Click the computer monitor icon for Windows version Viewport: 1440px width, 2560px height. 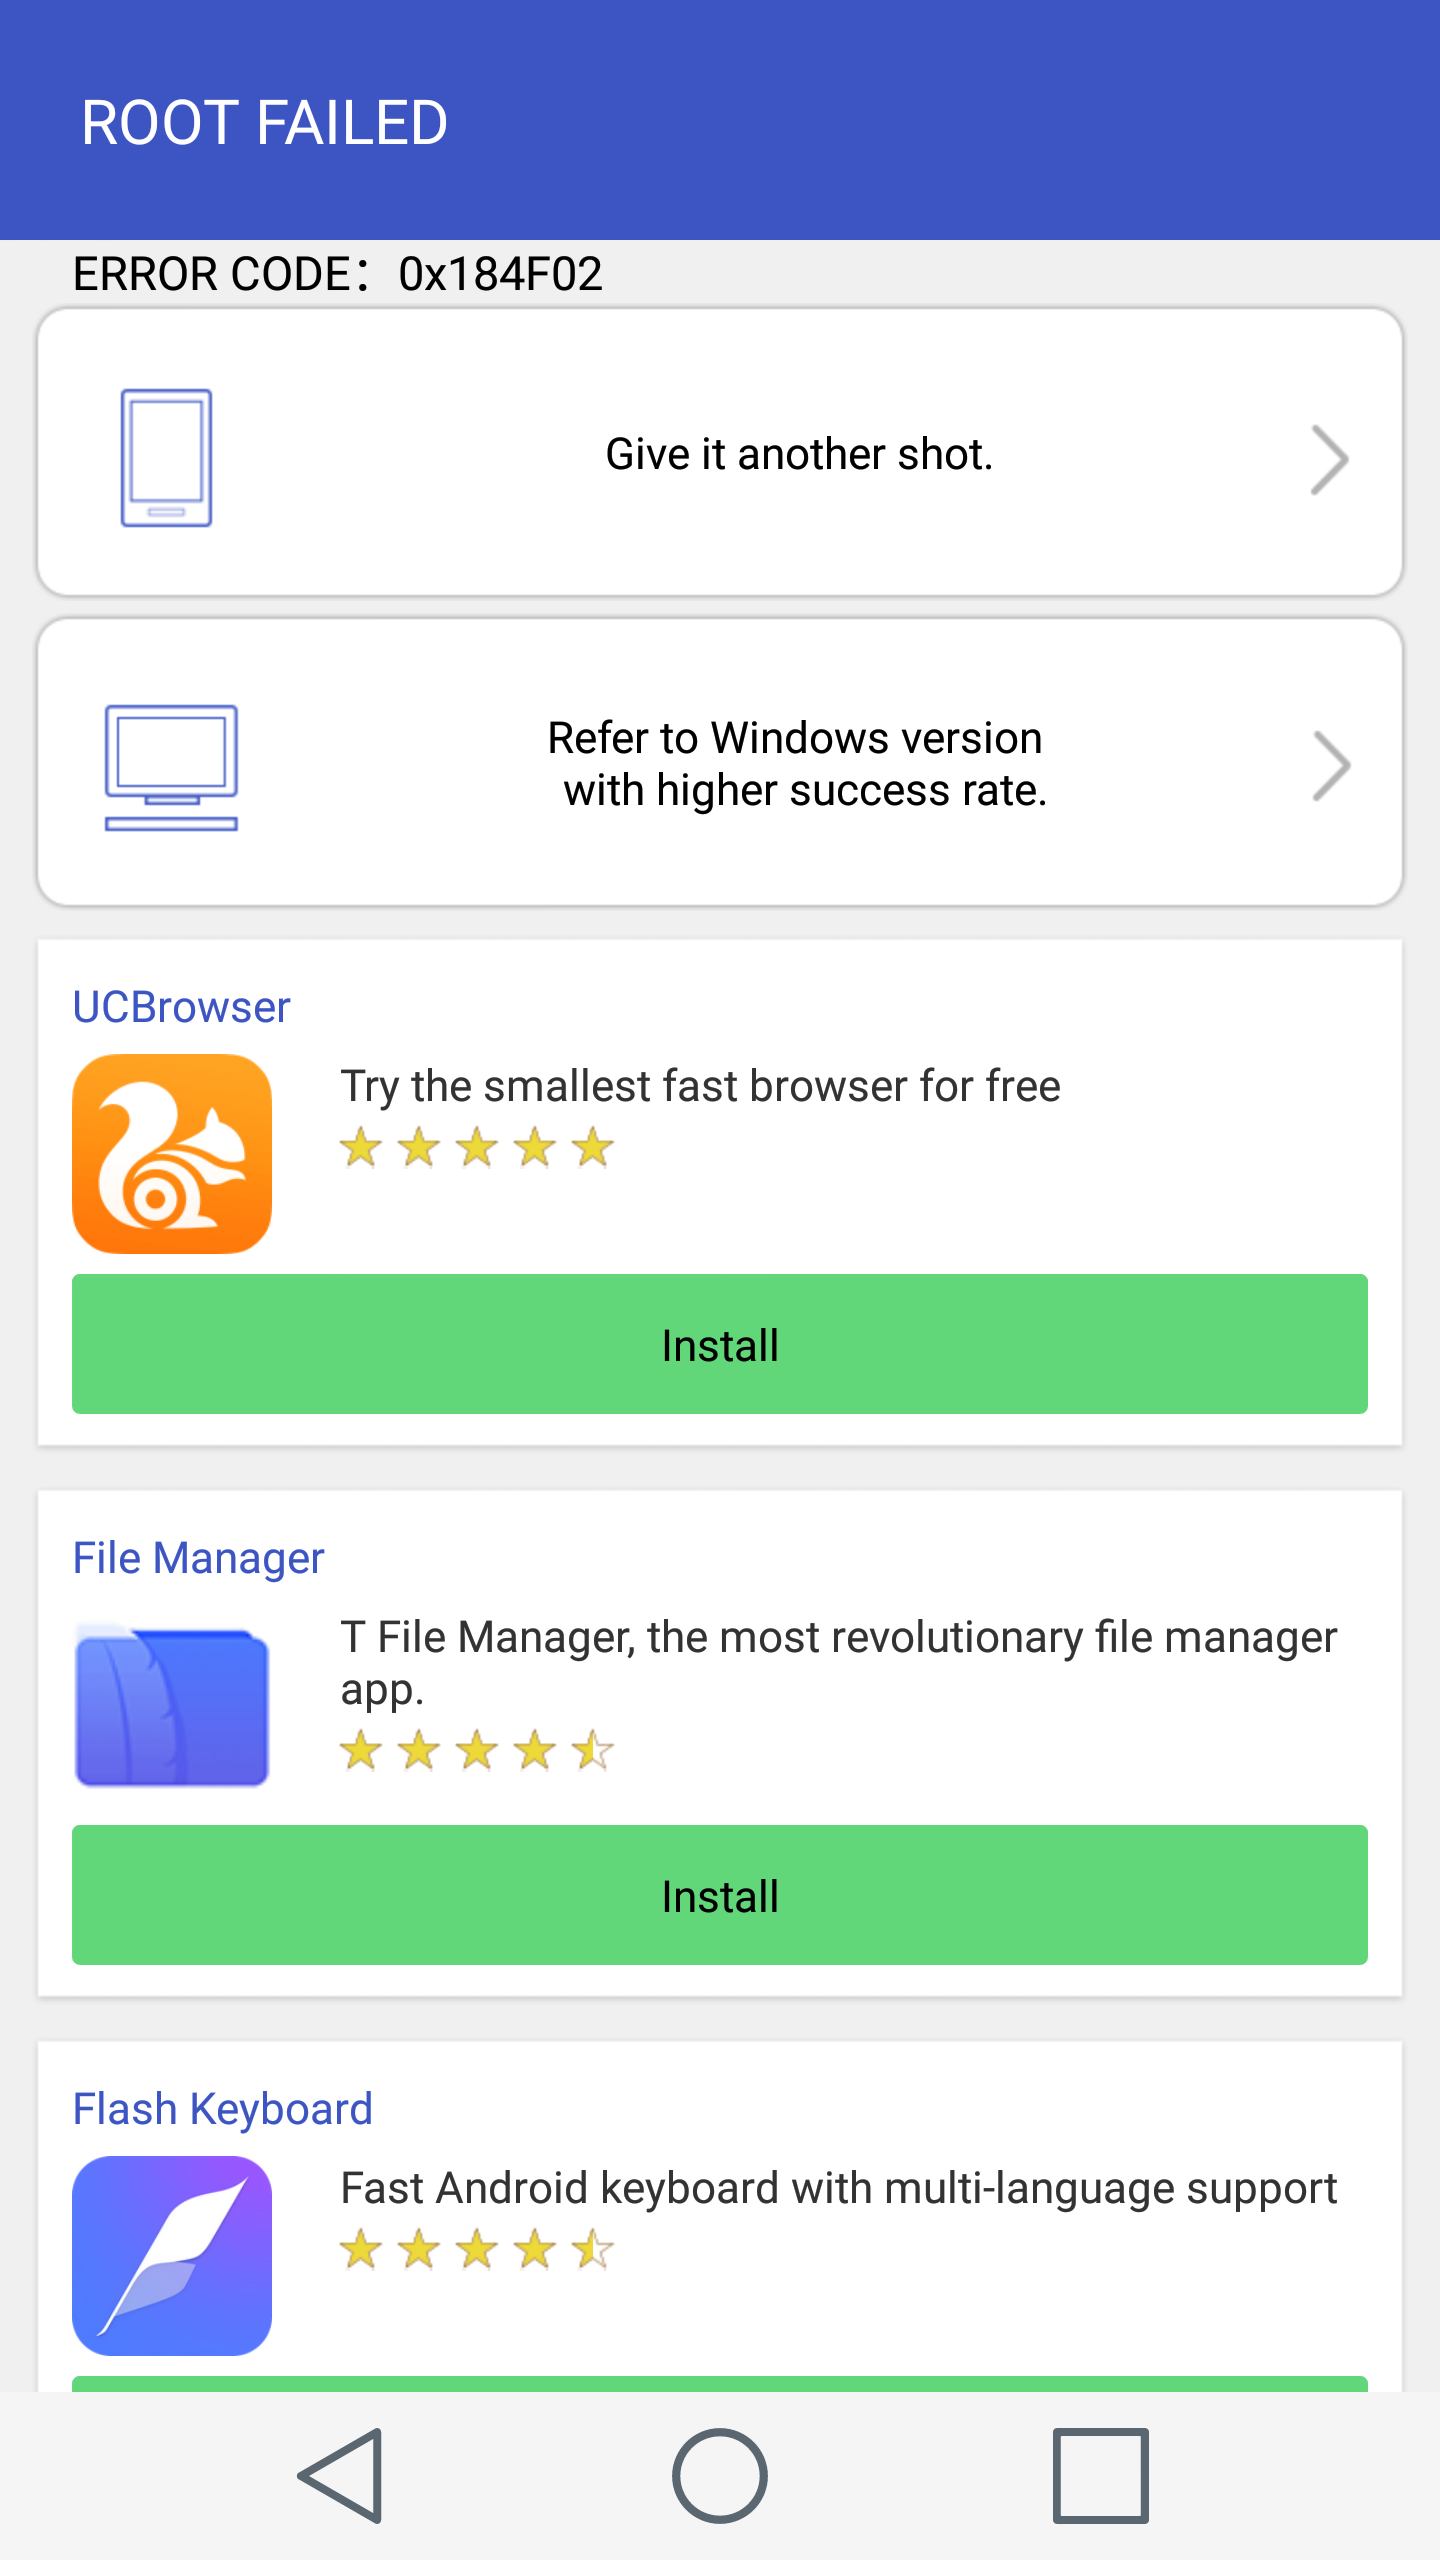tap(171, 767)
